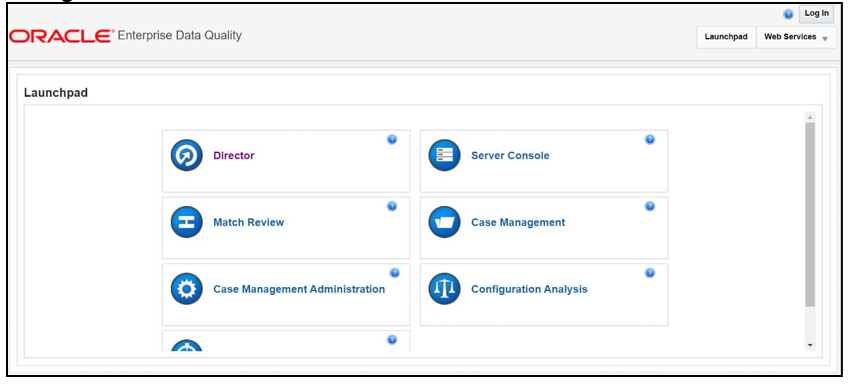Open help for the Match Review tile

pyautogui.click(x=392, y=206)
